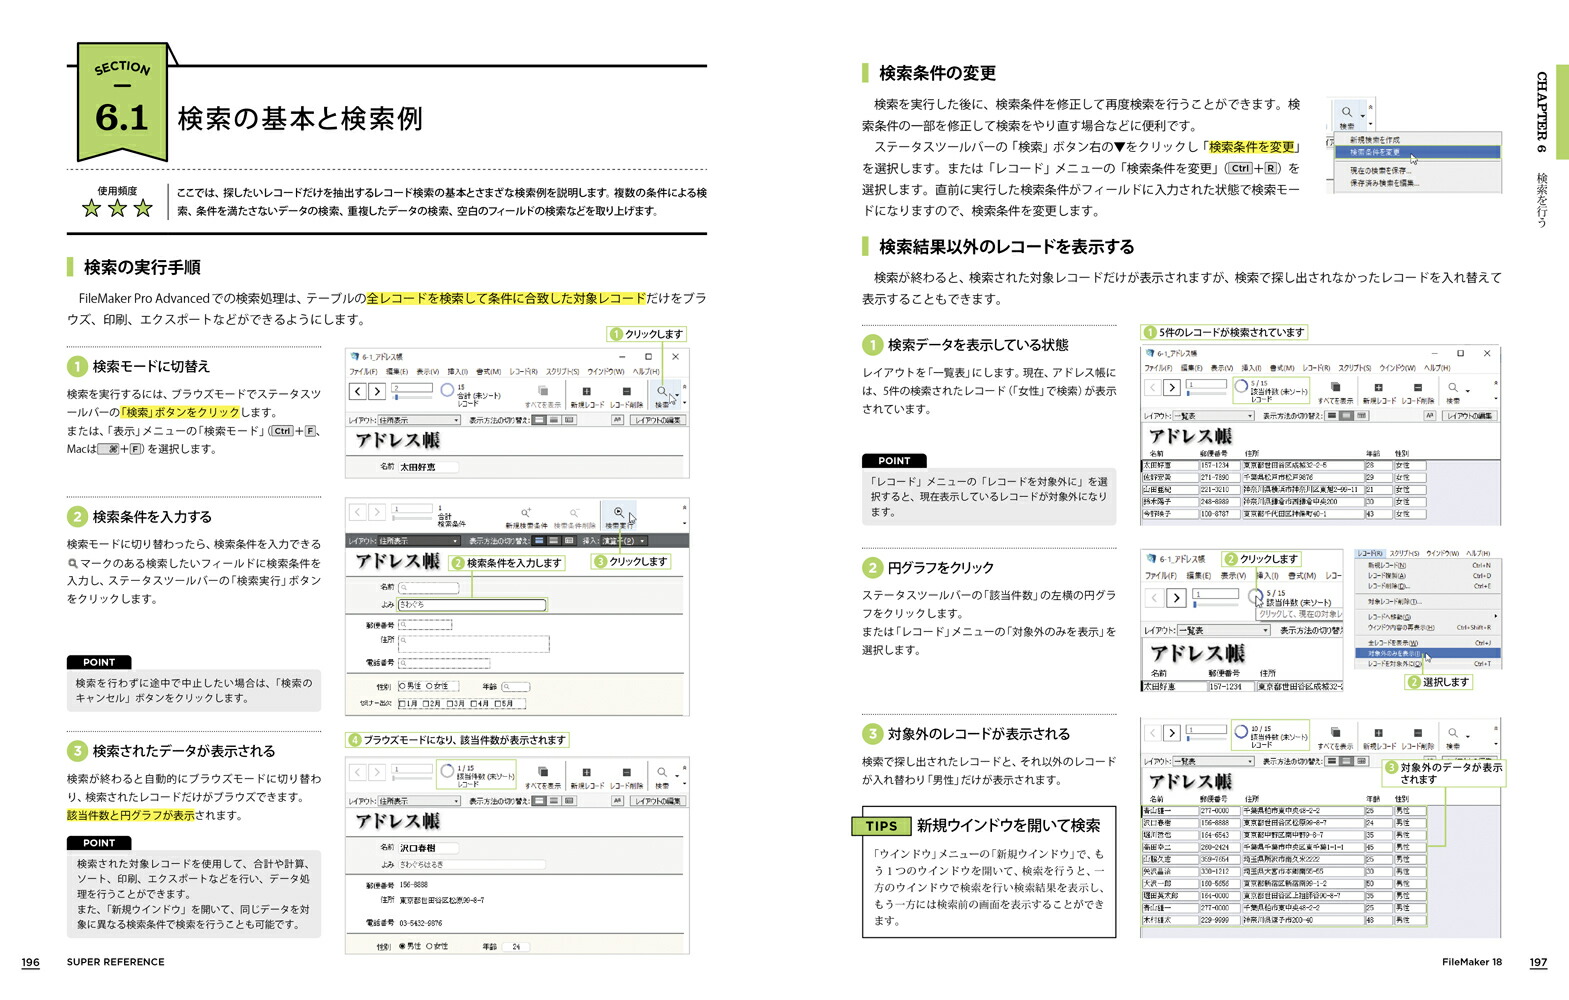Viewport: 1569px width, 1000px height.
Task: Go to previous record in the 15-total-records window
Action: tap(357, 391)
